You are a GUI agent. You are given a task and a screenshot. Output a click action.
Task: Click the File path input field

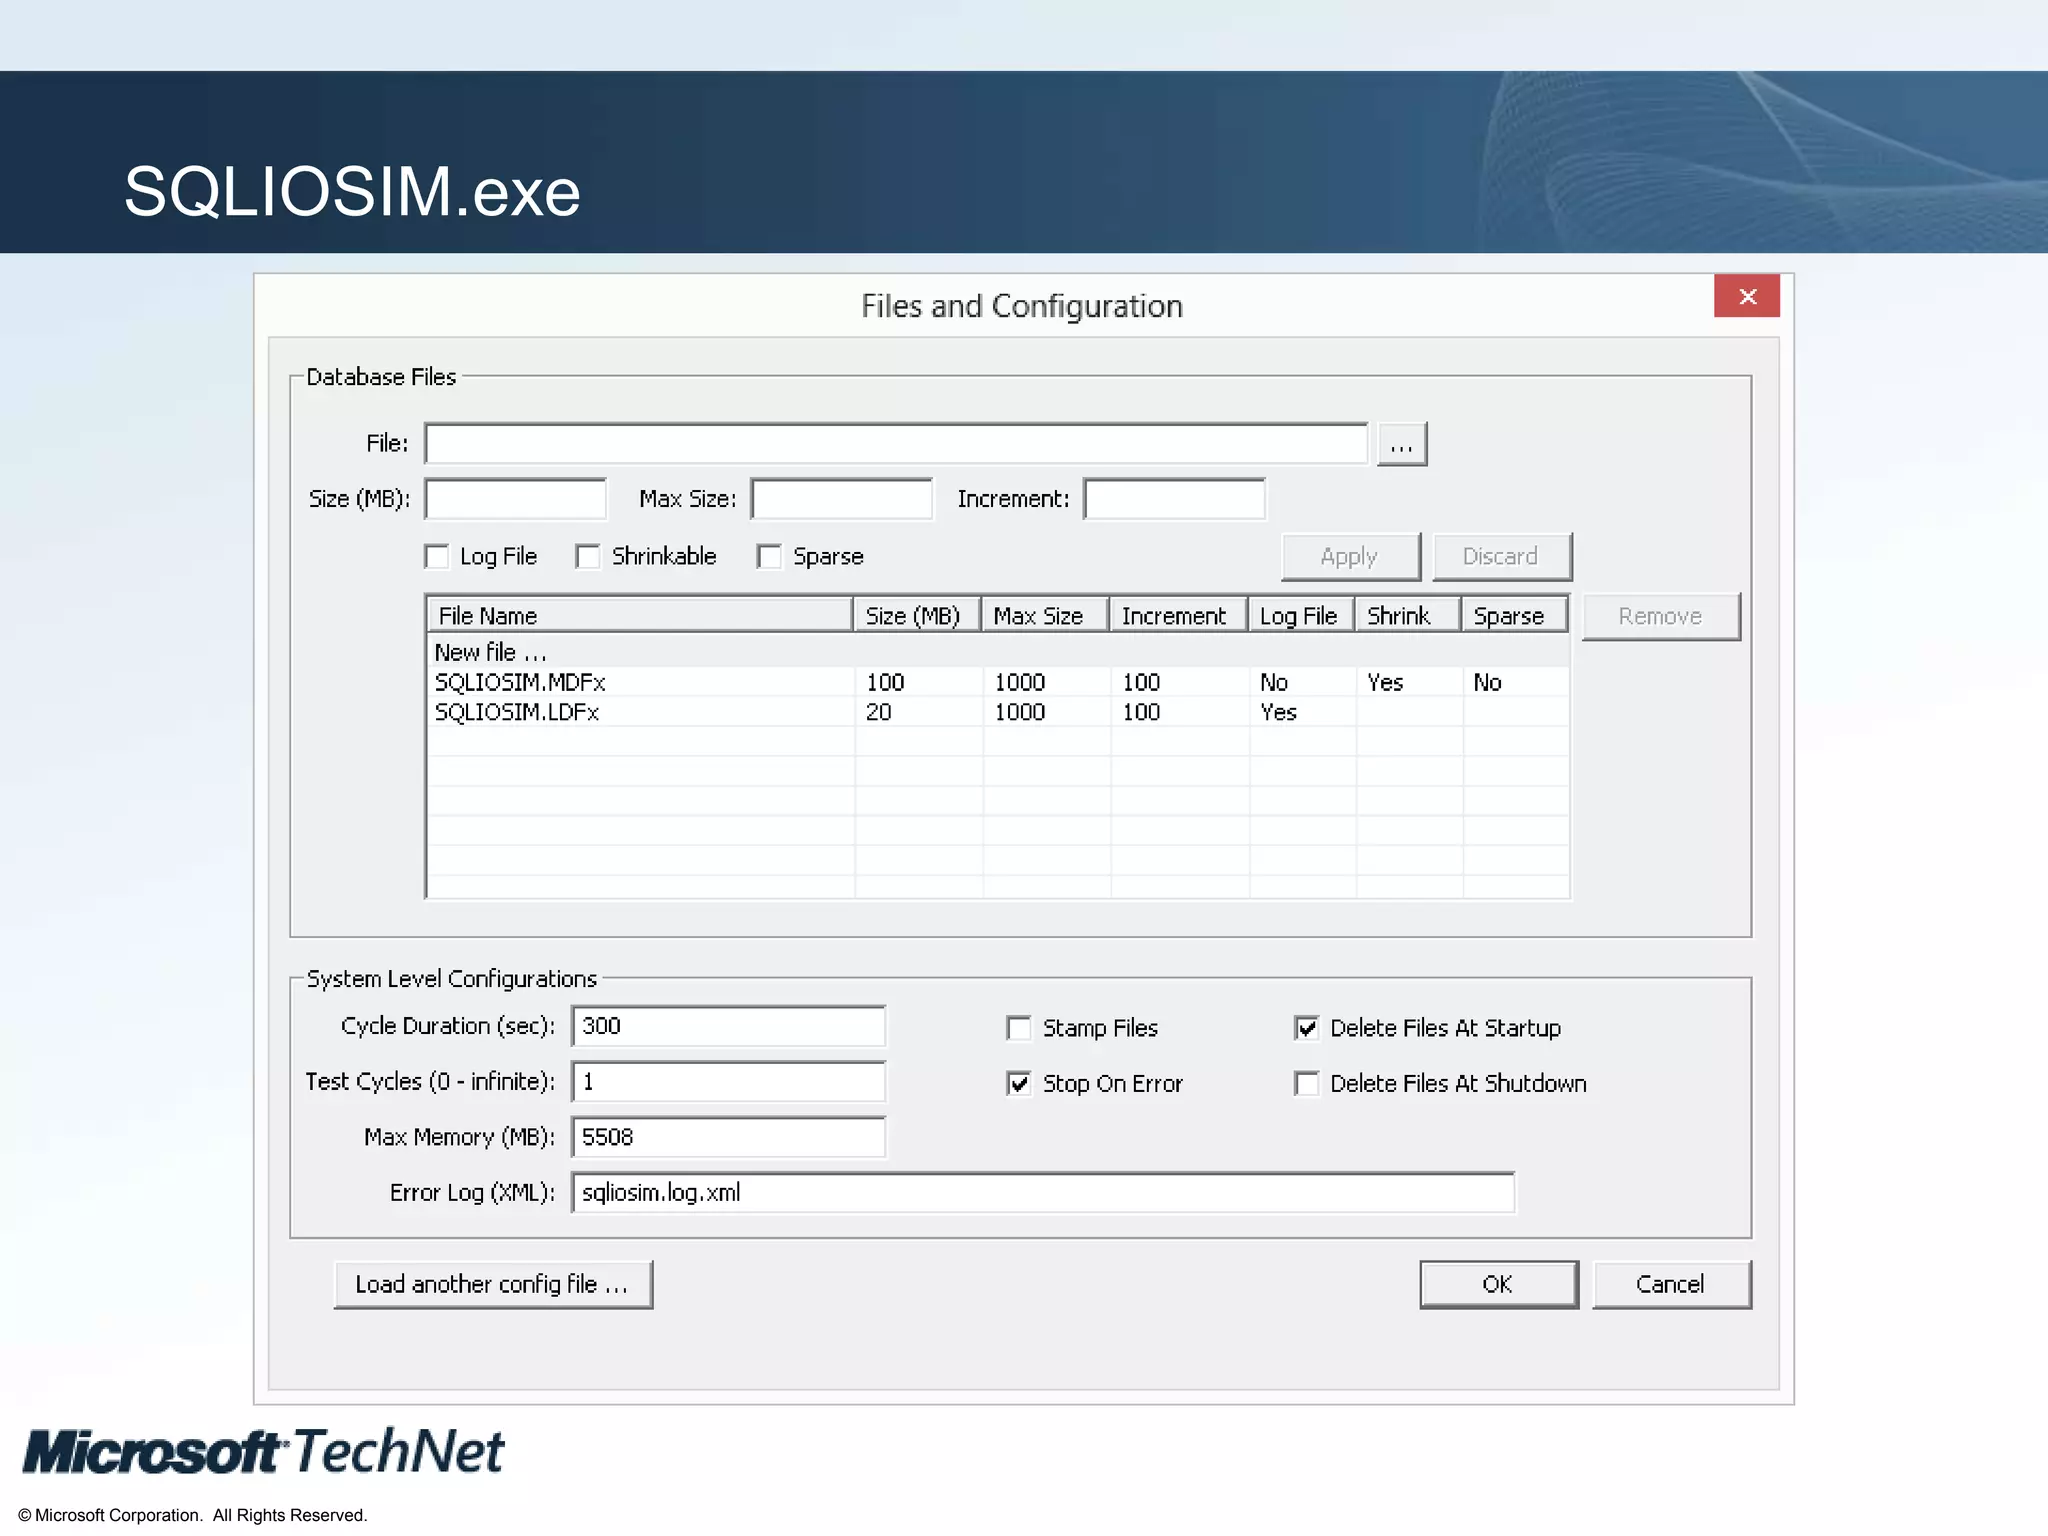[x=896, y=444]
